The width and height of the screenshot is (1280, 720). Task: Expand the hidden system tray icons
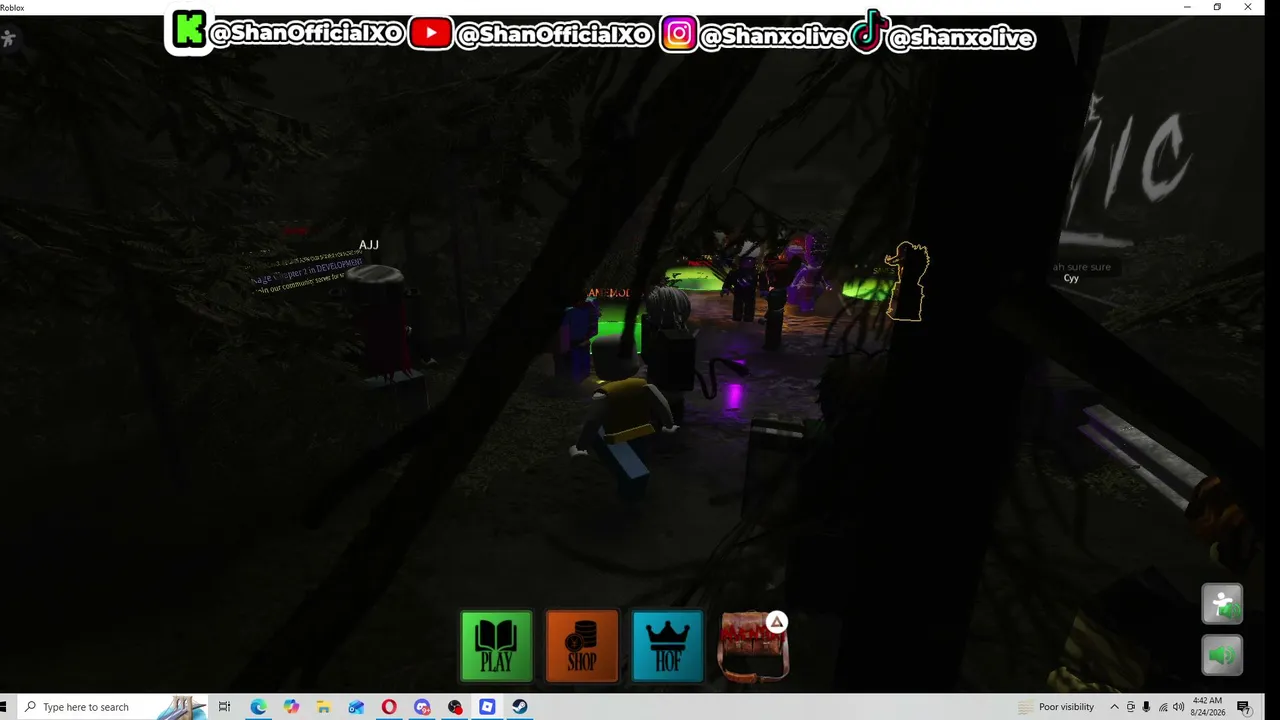[1114, 707]
